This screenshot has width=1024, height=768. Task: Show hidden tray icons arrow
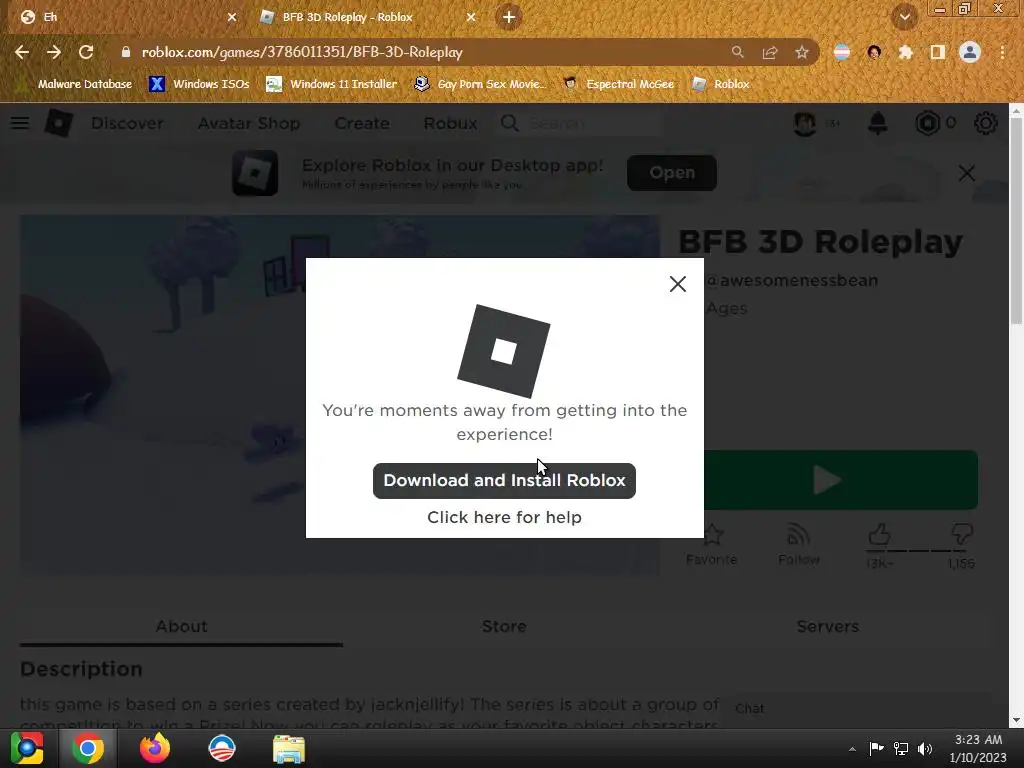[852, 748]
